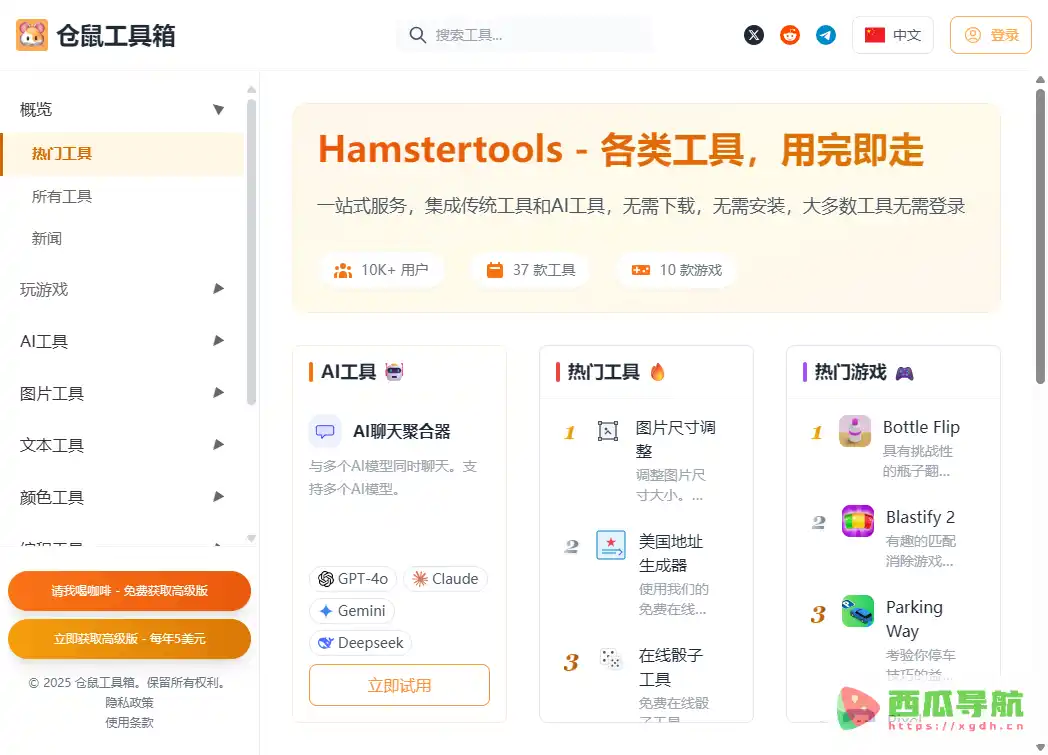
Task: Click the 仓鼠工具箱 site title
Action: click(x=116, y=35)
